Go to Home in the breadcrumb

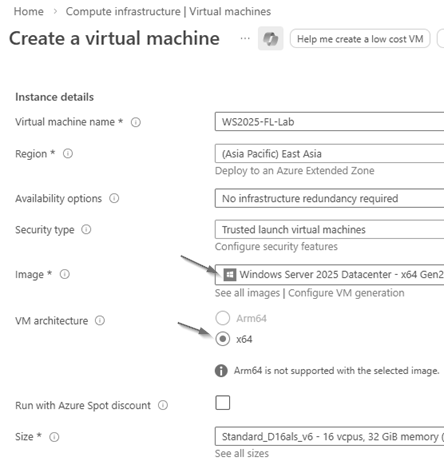29,12
